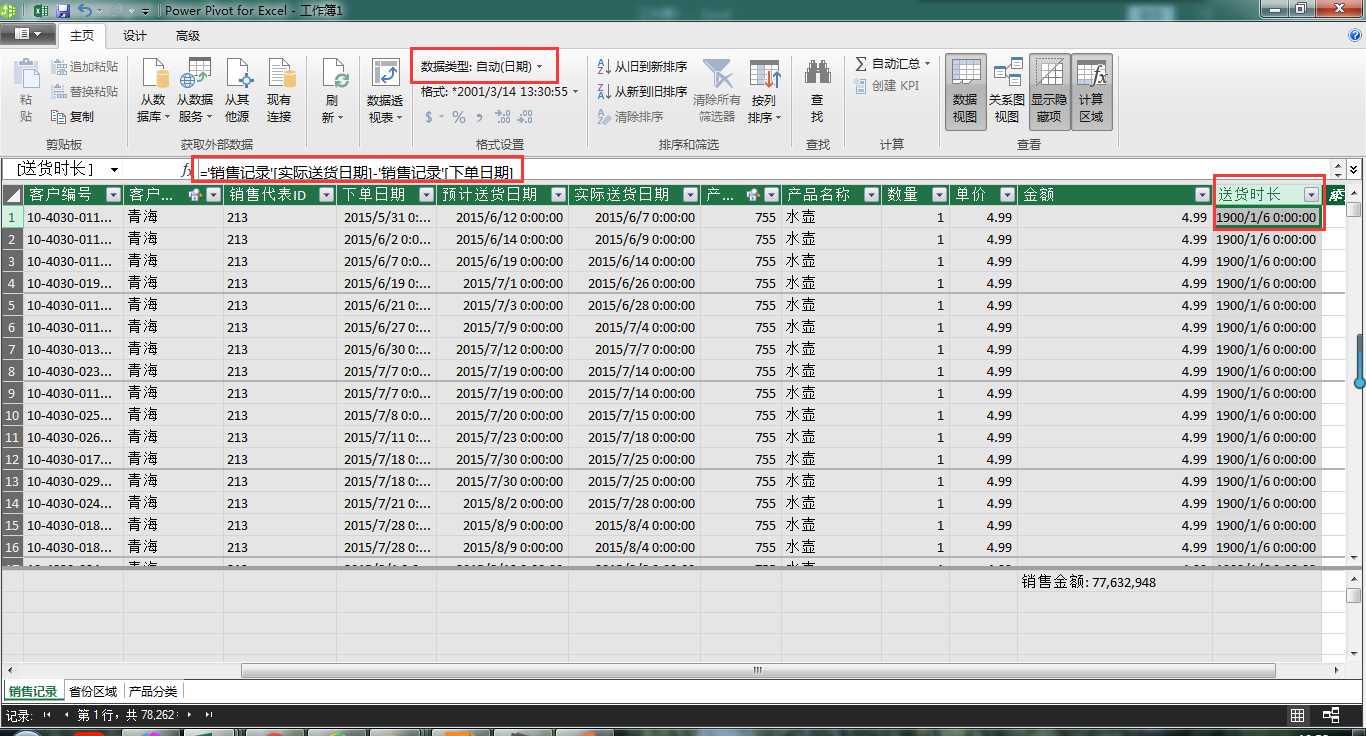Open From Database (从数据库) import

coord(153,91)
